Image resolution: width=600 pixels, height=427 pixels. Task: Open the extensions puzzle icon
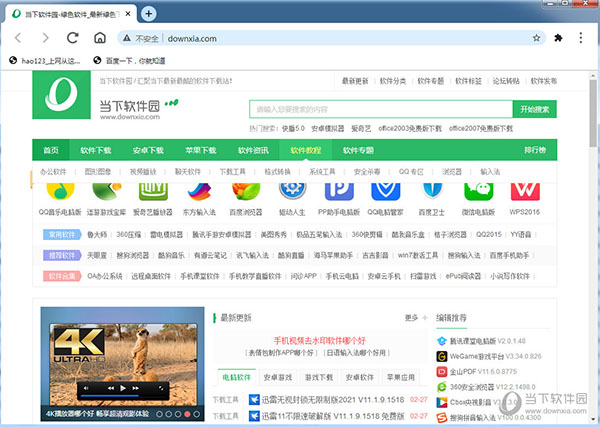tap(558, 38)
